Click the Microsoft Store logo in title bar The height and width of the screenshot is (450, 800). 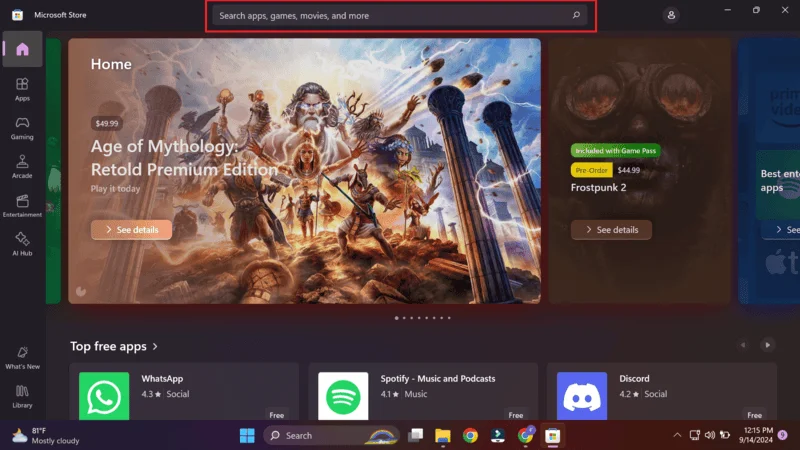pyautogui.click(x=17, y=15)
